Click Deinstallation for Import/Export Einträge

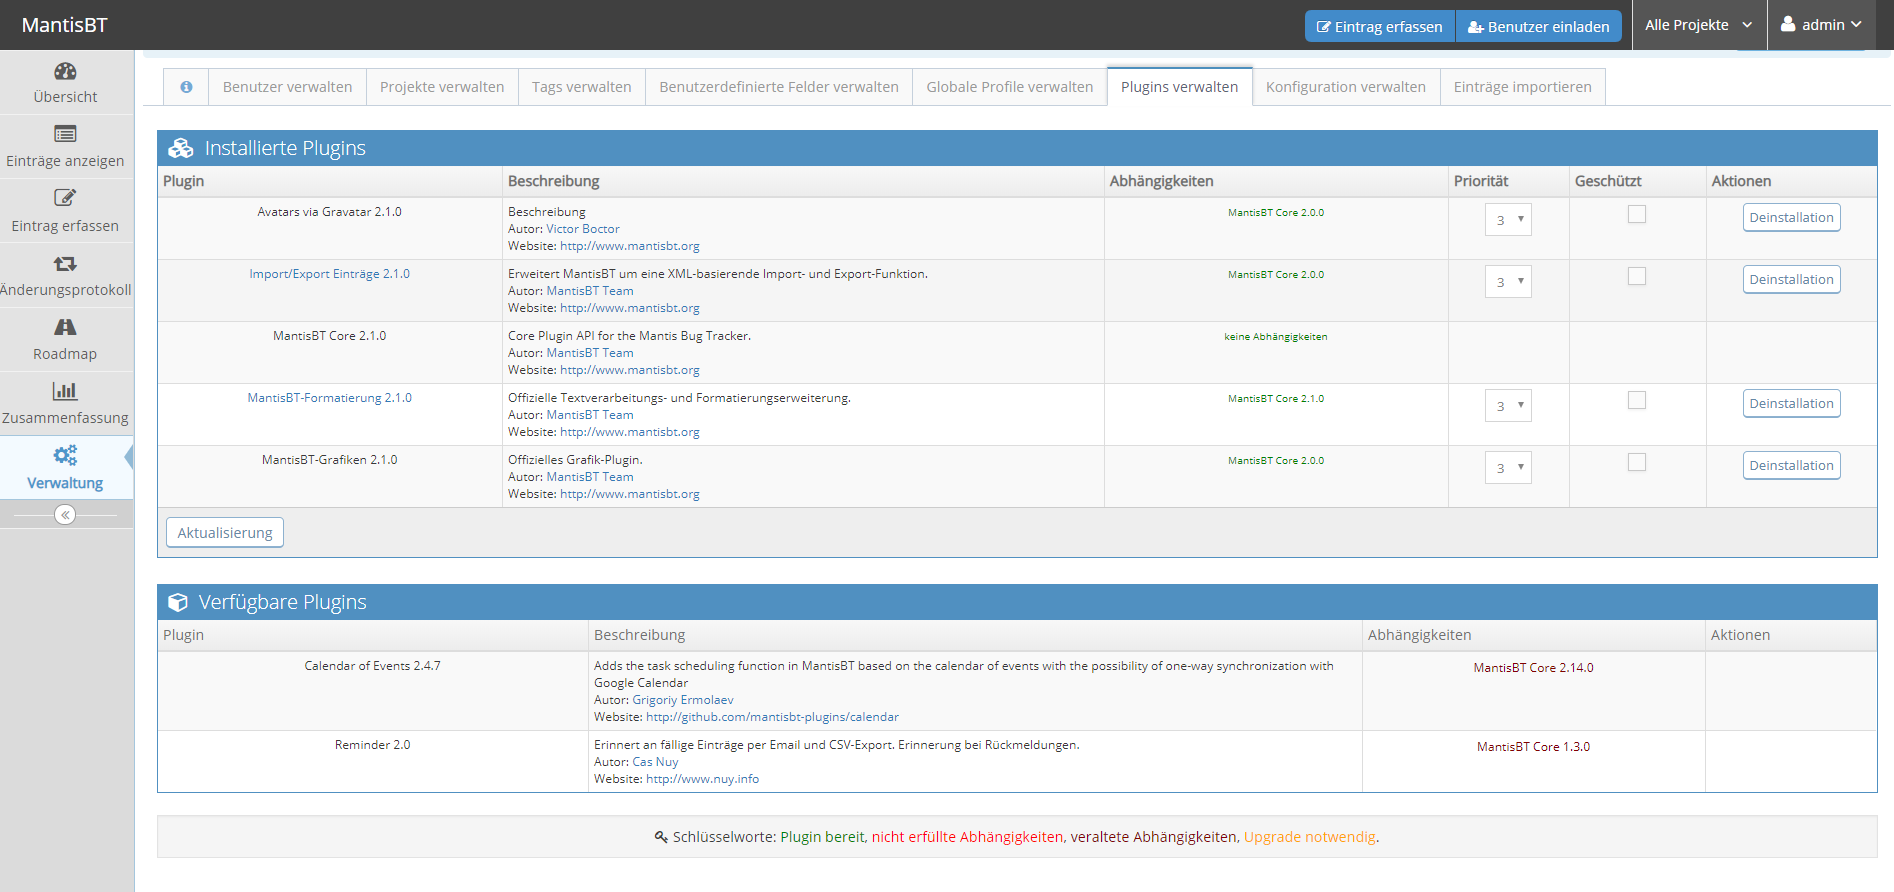coord(1791,279)
